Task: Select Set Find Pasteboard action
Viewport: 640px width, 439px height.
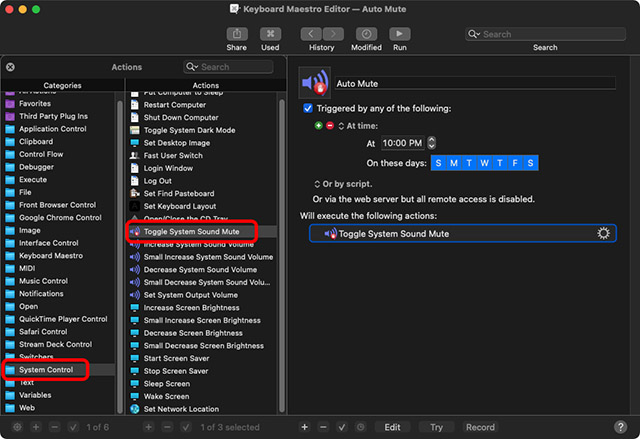Action: (179, 193)
